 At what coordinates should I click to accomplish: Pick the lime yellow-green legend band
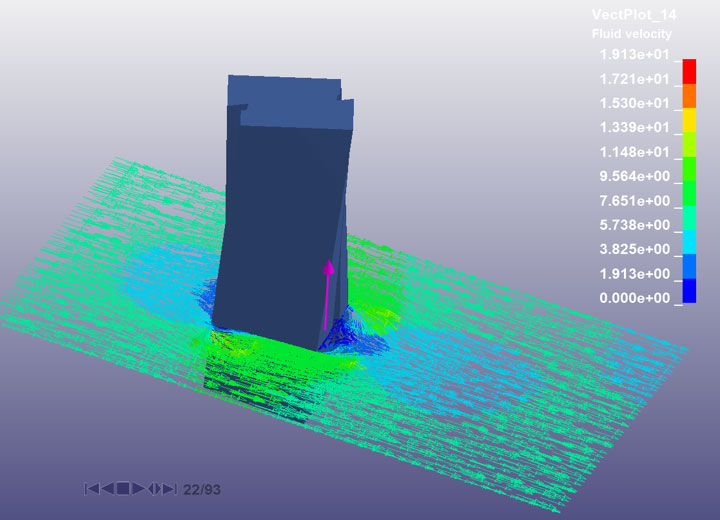pyautogui.click(x=689, y=144)
